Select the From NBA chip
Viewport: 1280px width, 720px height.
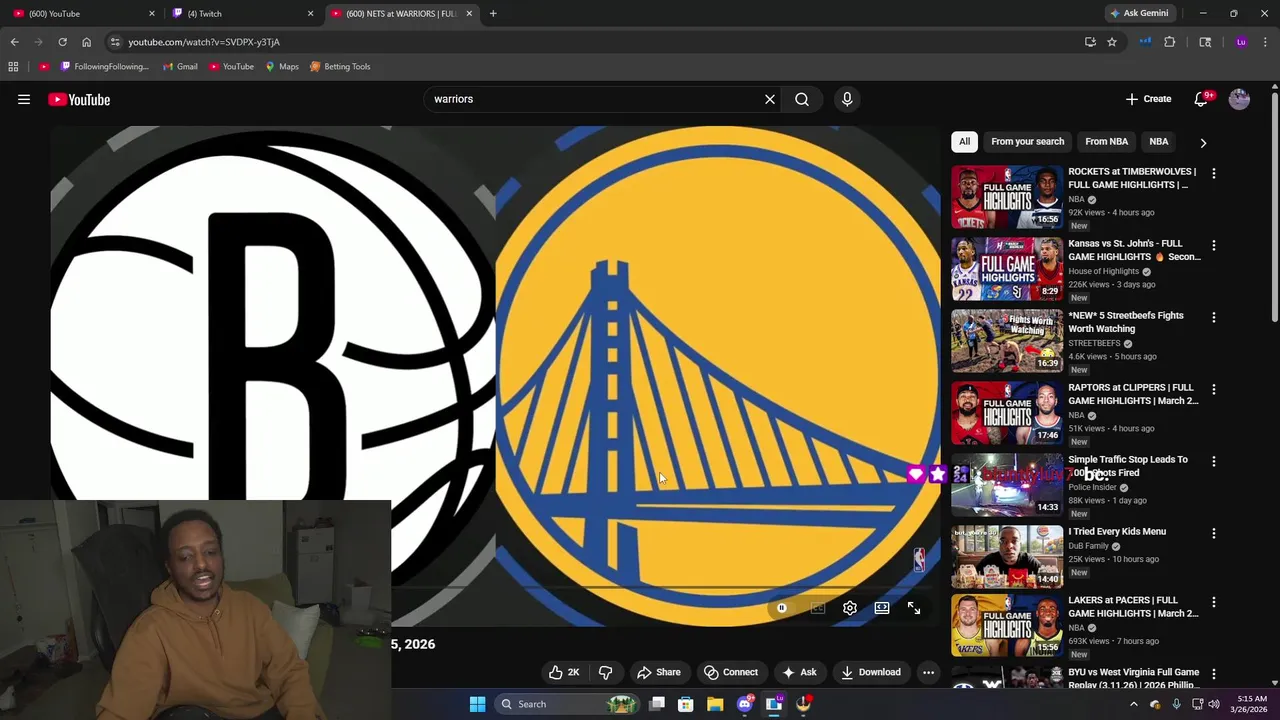click(1106, 142)
